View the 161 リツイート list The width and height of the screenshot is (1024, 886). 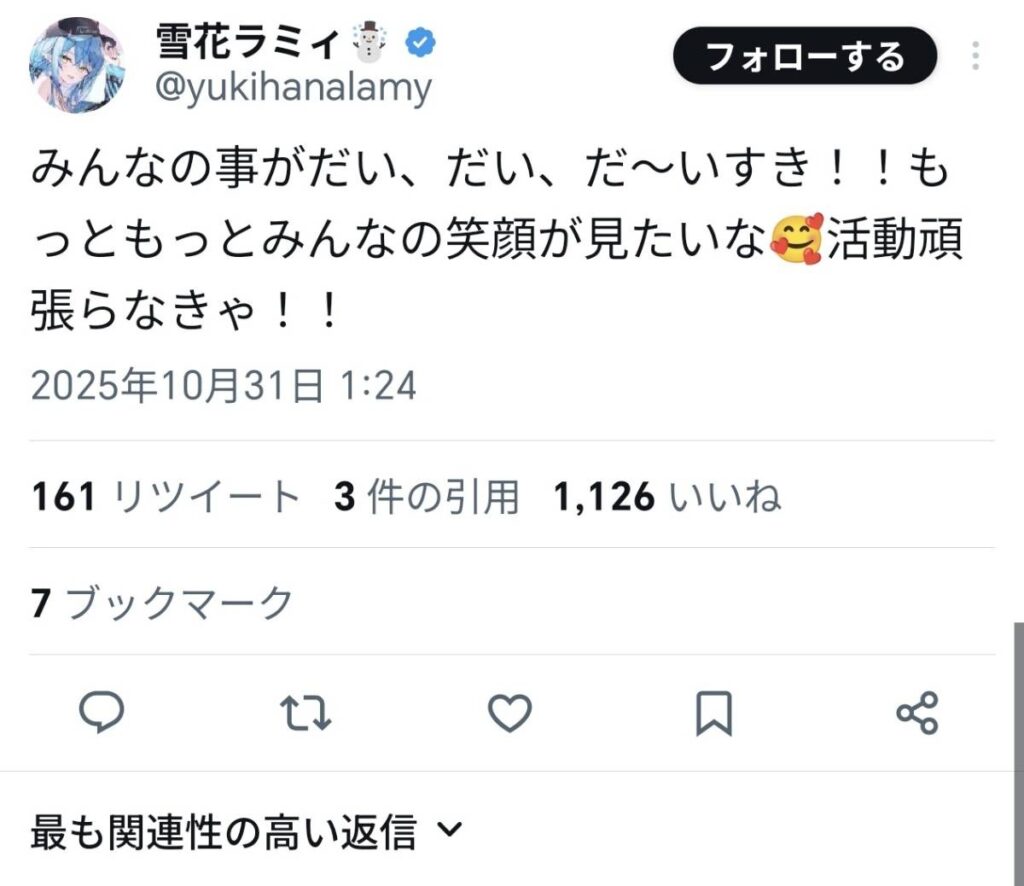(166, 496)
